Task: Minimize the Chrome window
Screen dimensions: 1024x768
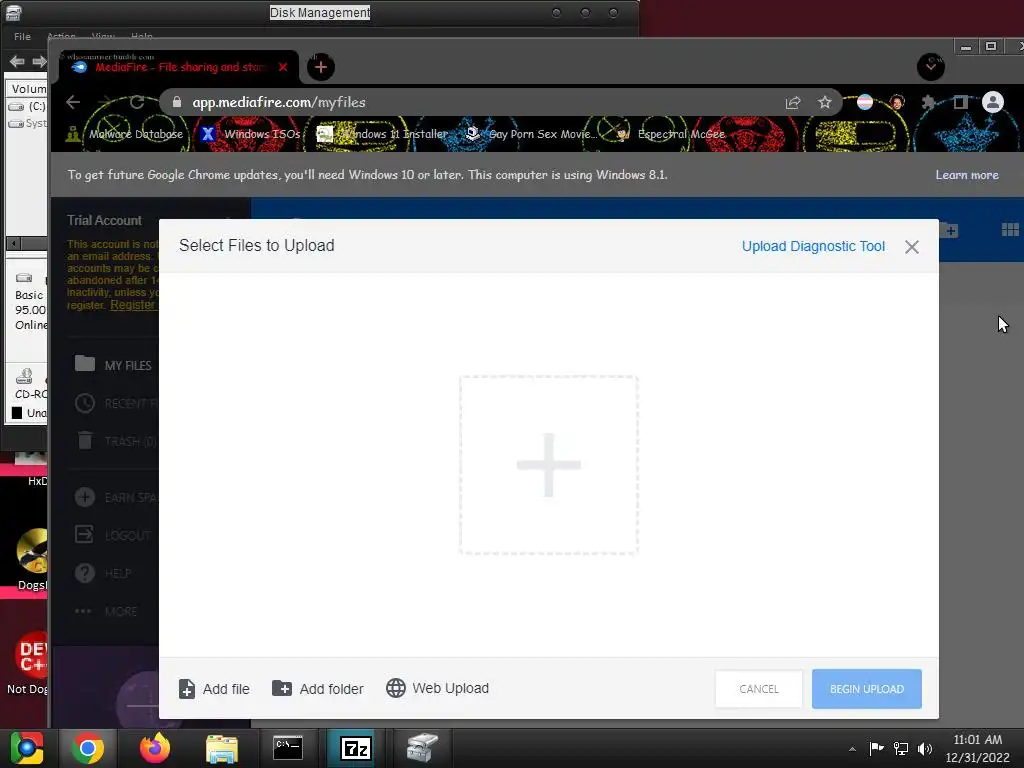Action: [966, 46]
